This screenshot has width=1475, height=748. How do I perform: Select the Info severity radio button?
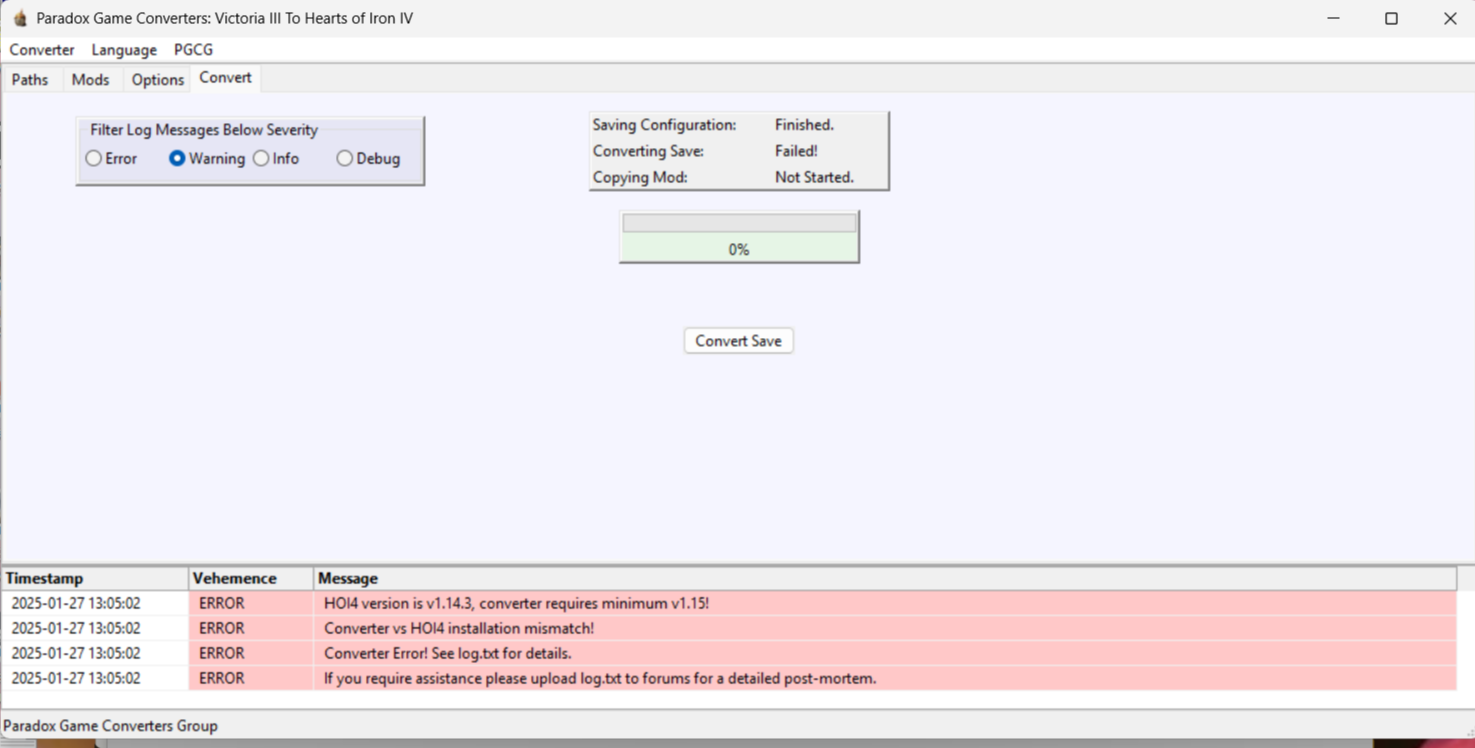[x=261, y=158]
